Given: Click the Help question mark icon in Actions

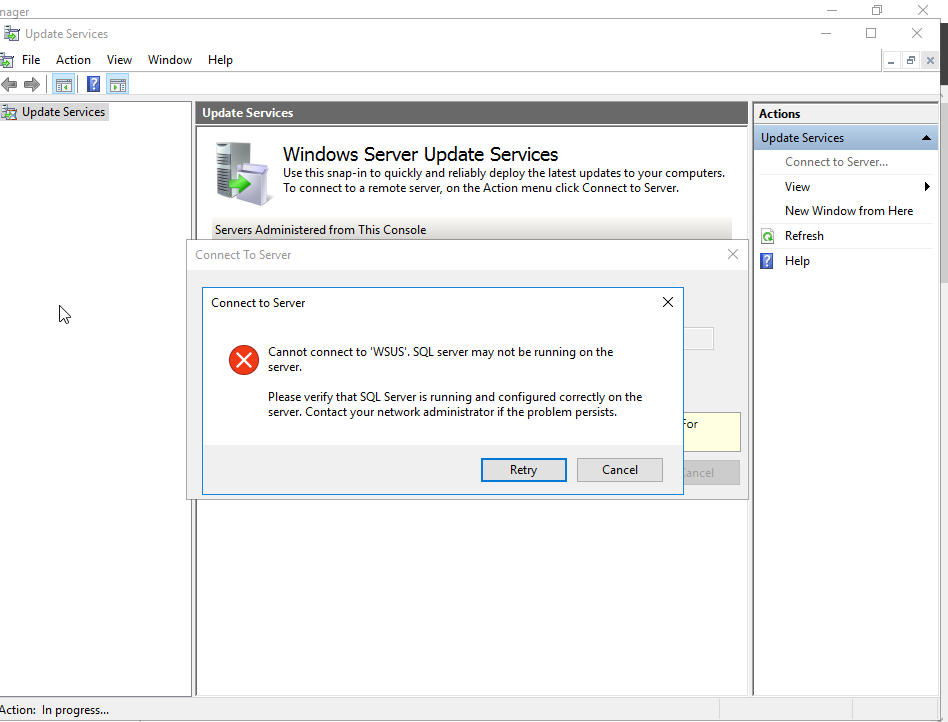Looking at the screenshot, I should [767, 261].
